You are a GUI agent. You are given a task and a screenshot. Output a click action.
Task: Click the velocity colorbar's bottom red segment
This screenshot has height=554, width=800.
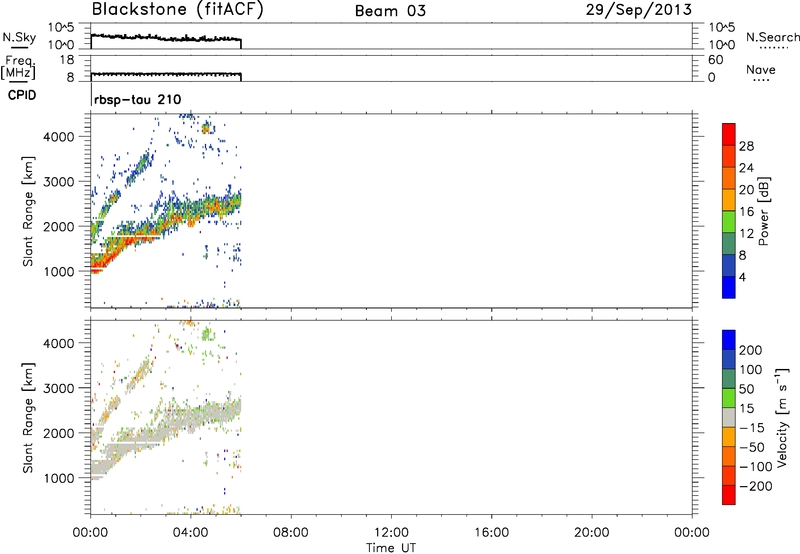click(x=729, y=495)
